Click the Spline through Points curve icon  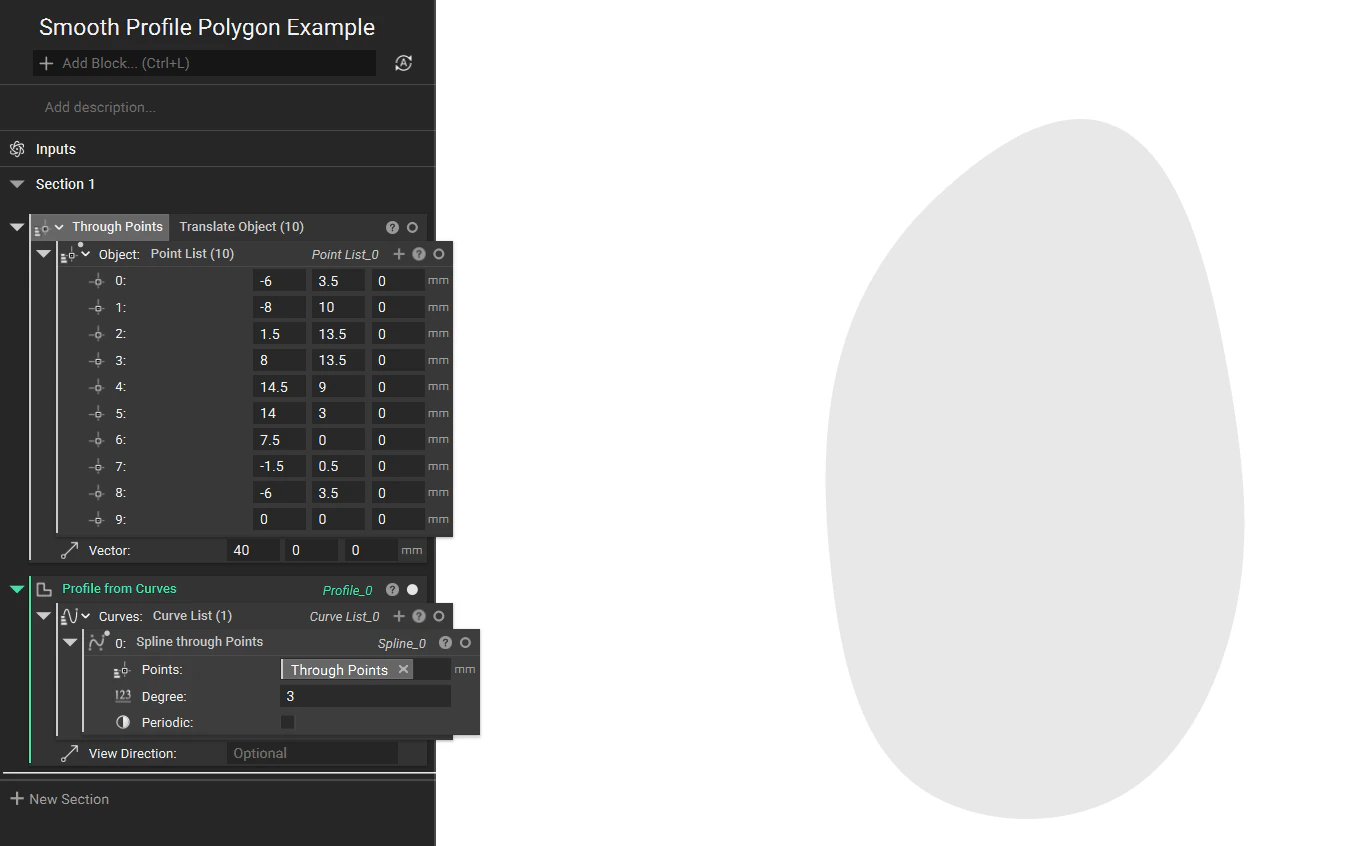click(97, 641)
